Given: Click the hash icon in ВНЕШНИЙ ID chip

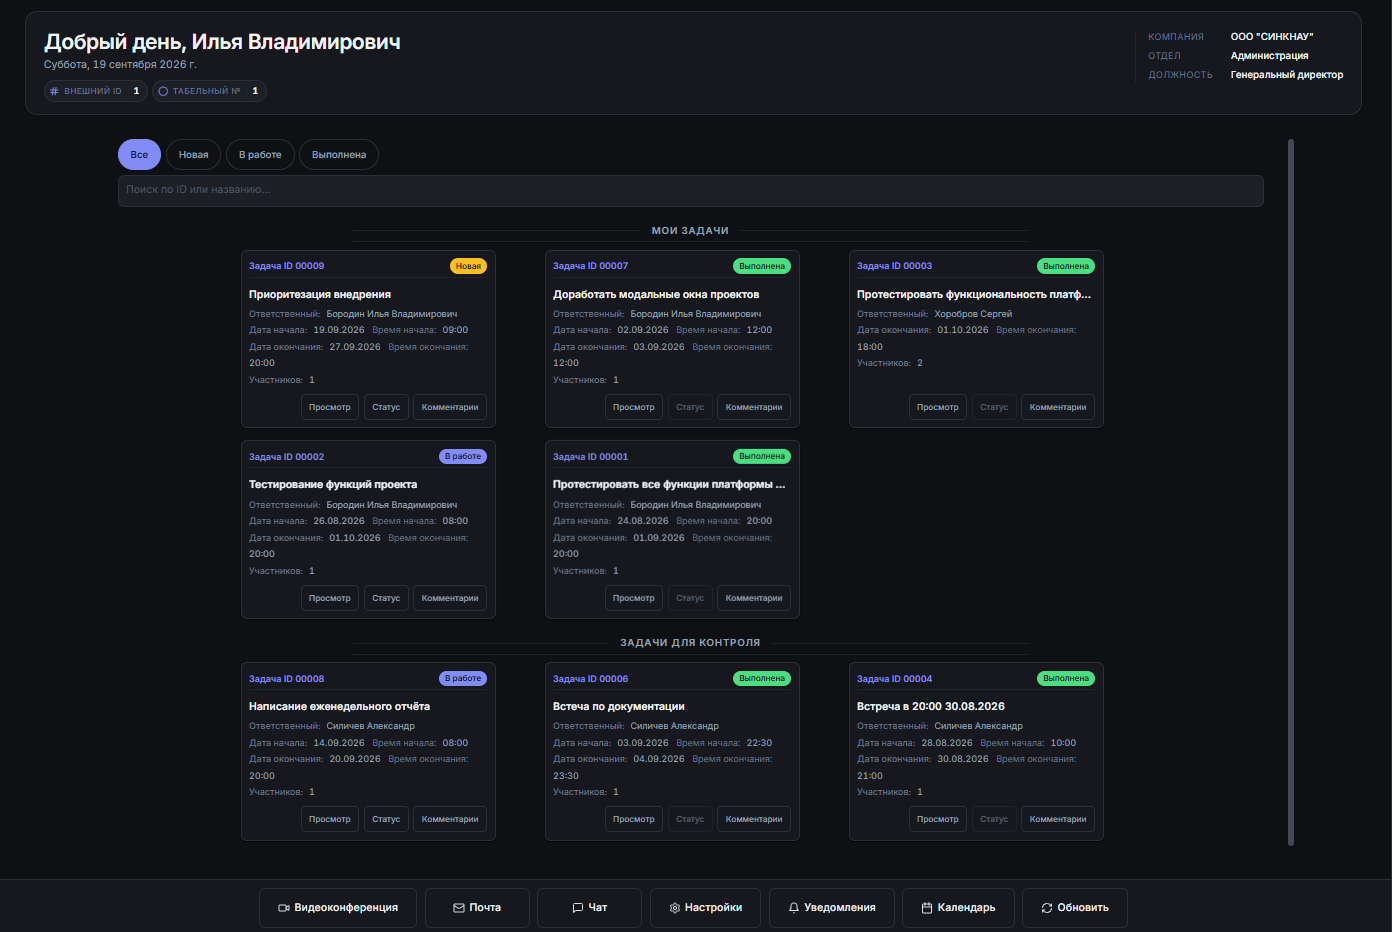Looking at the screenshot, I should click(54, 91).
